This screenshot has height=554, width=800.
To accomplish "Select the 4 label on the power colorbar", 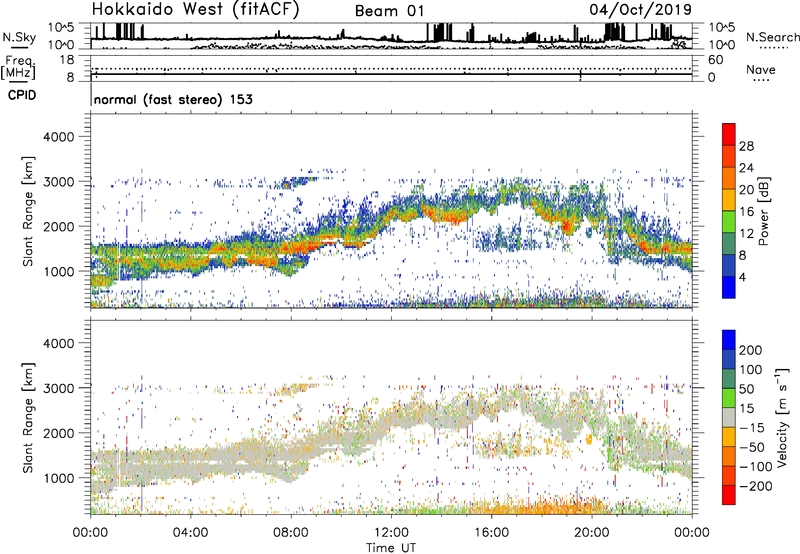I will click(x=742, y=277).
